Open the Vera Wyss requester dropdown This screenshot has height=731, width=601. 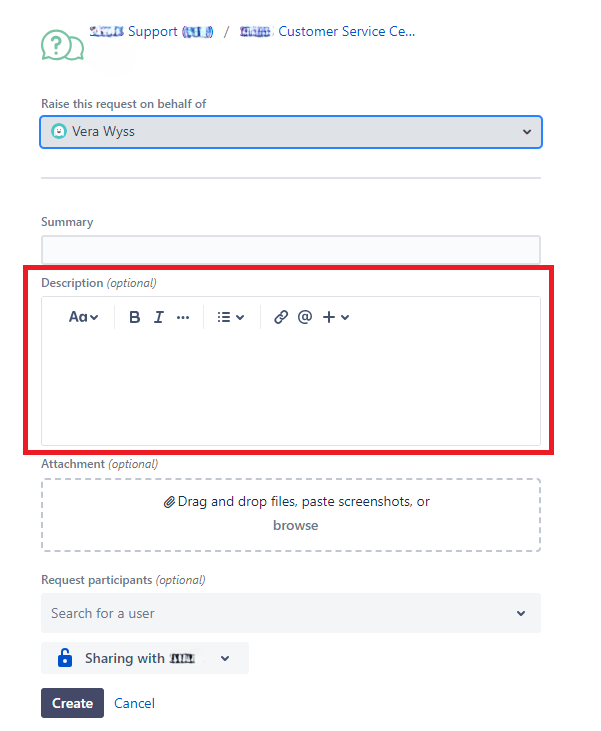[x=291, y=132]
